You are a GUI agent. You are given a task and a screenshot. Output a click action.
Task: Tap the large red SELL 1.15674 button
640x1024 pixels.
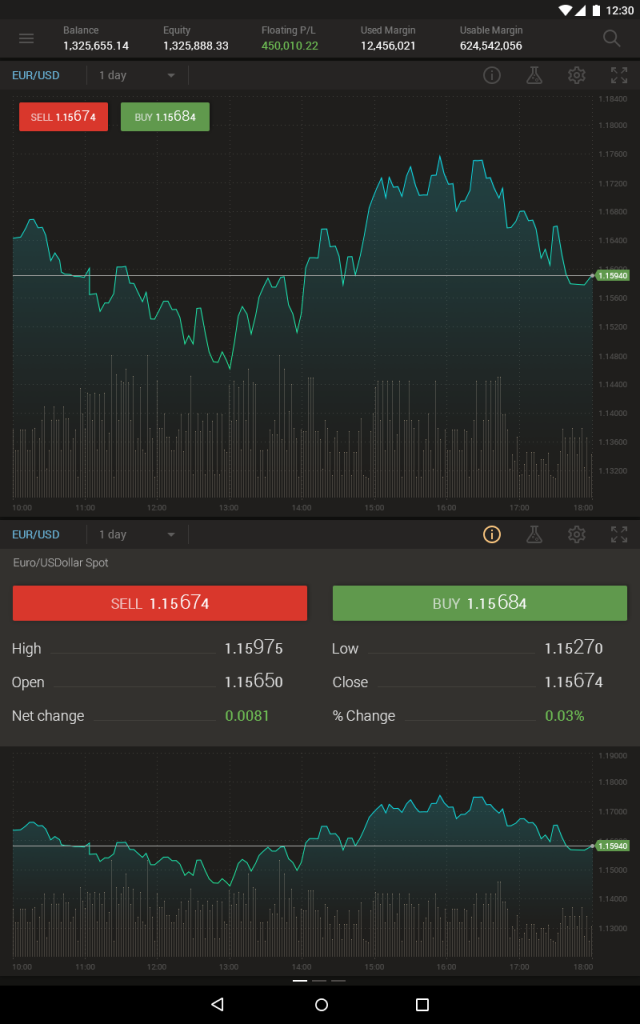[160, 603]
